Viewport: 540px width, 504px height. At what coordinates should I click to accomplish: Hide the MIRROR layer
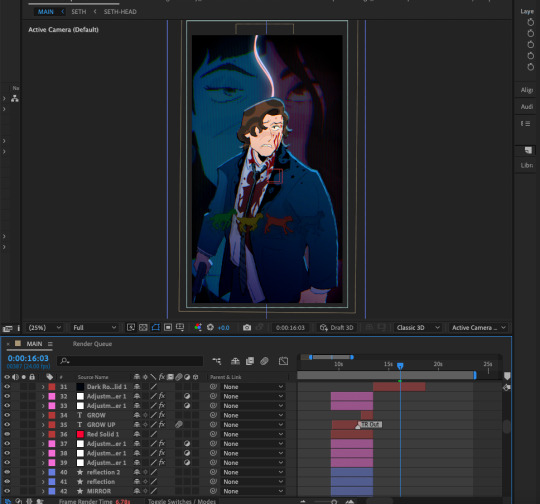7,491
